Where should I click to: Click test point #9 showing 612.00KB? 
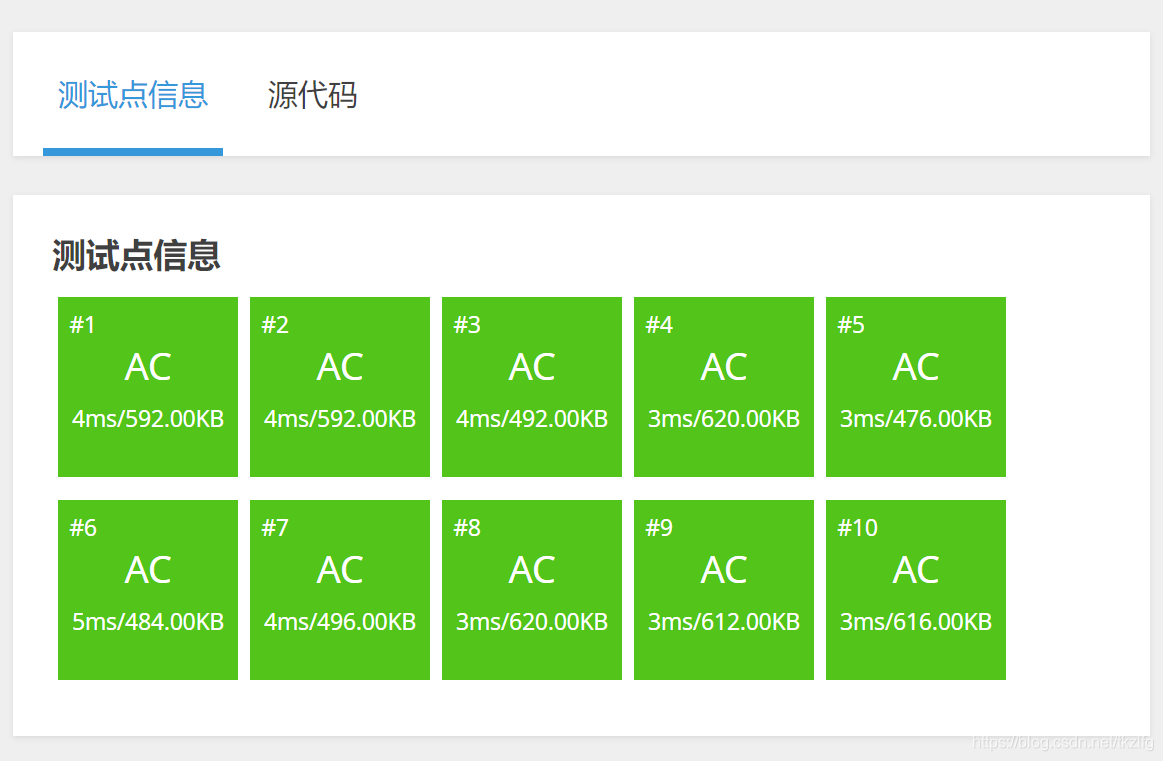tap(723, 589)
